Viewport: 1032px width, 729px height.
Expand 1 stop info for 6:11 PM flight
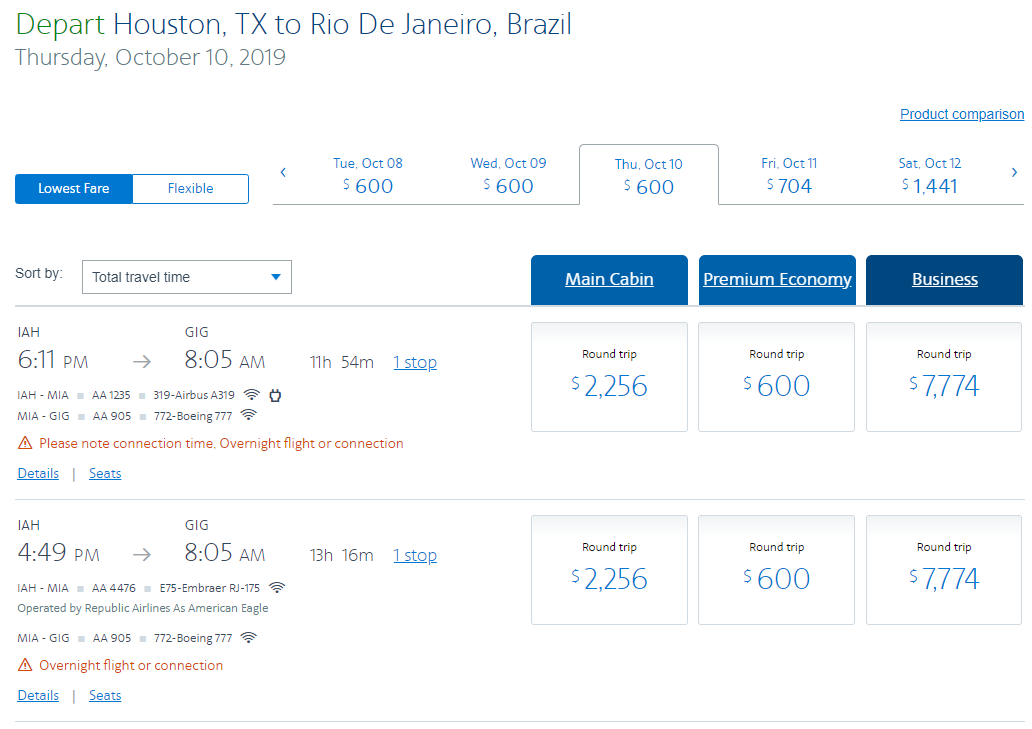pyautogui.click(x=415, y=362)
